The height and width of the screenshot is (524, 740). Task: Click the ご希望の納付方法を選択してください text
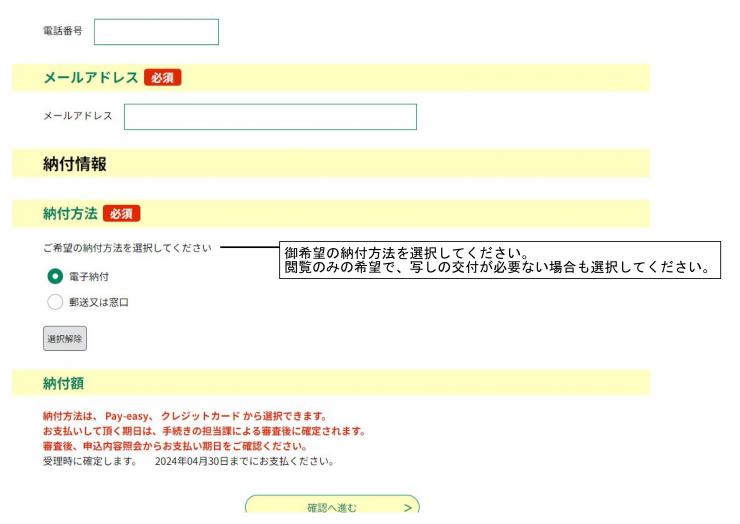click(x=127, y=248)
